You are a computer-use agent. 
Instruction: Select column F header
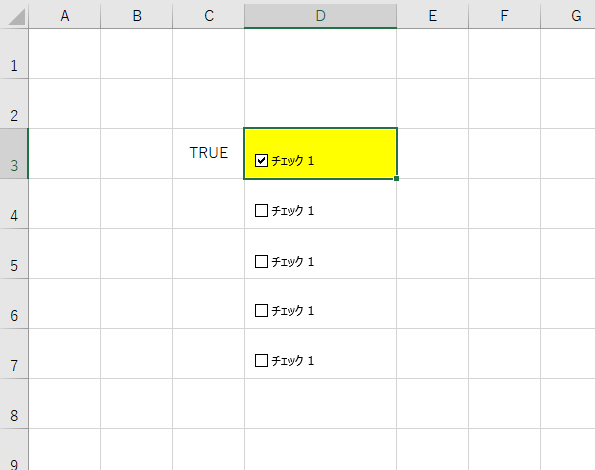[x=505, y=16]
